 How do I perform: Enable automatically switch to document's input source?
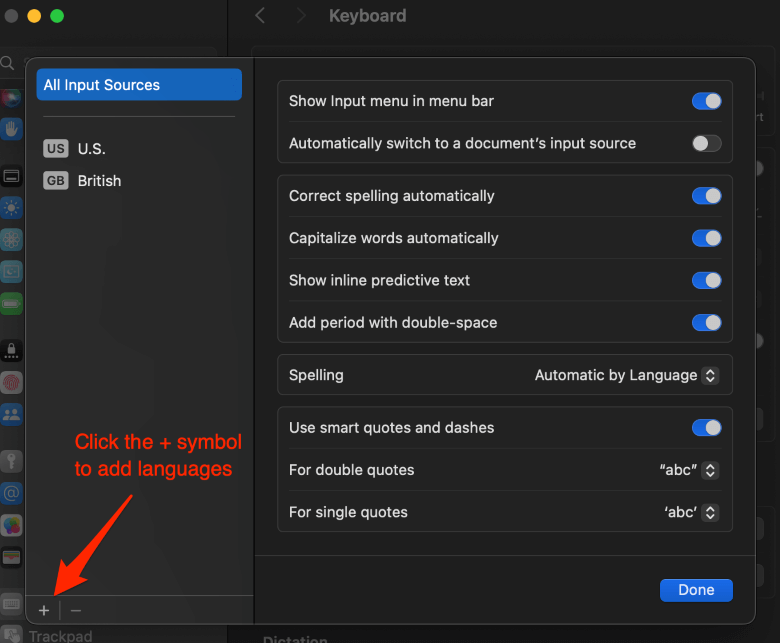coord(706,143)
